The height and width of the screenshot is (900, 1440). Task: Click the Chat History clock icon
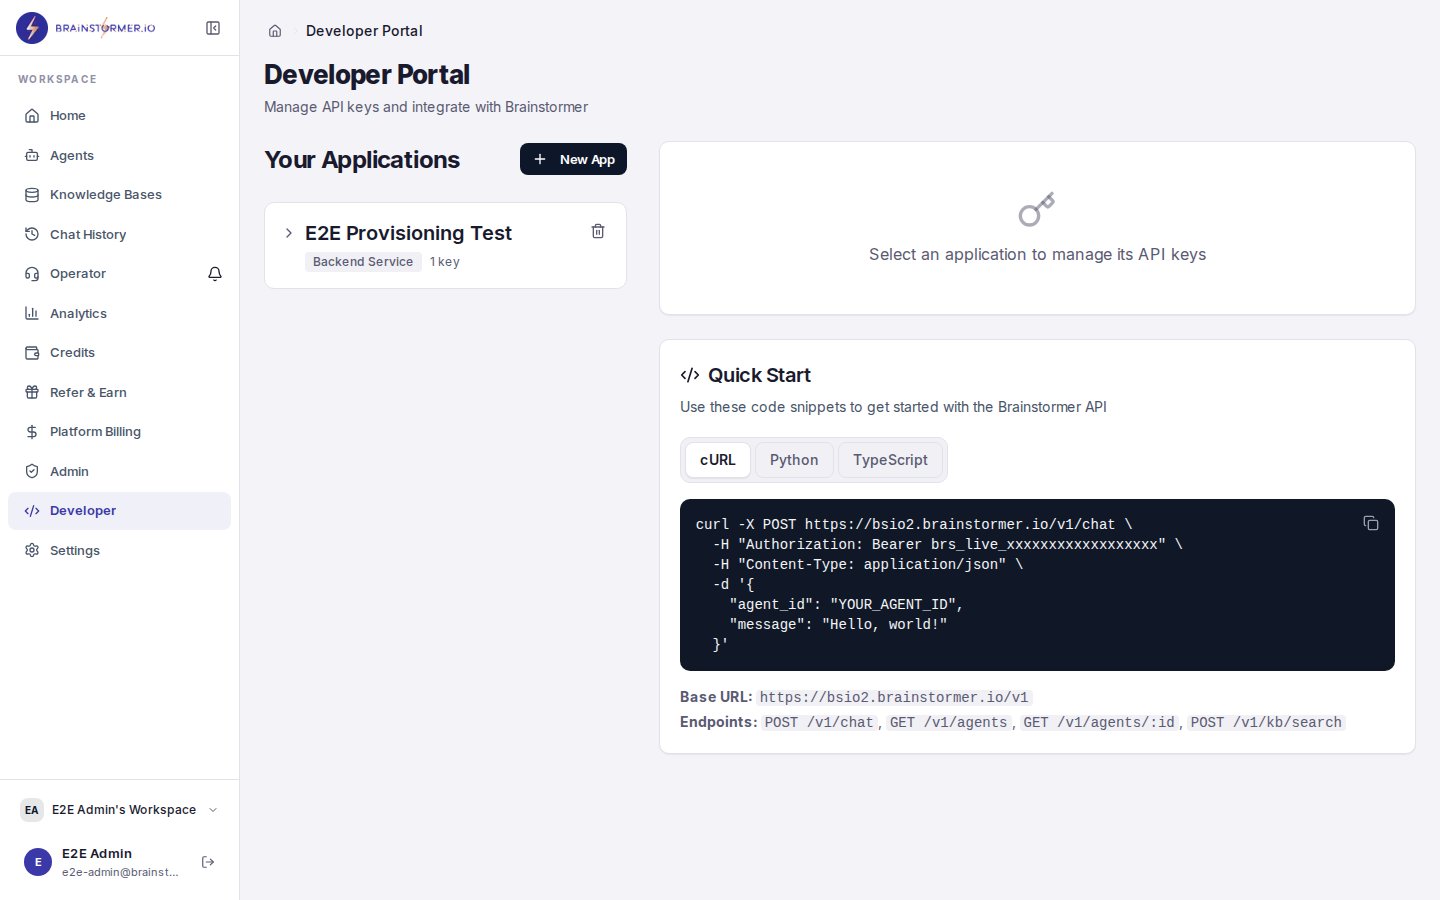click(x=32, y=234)
